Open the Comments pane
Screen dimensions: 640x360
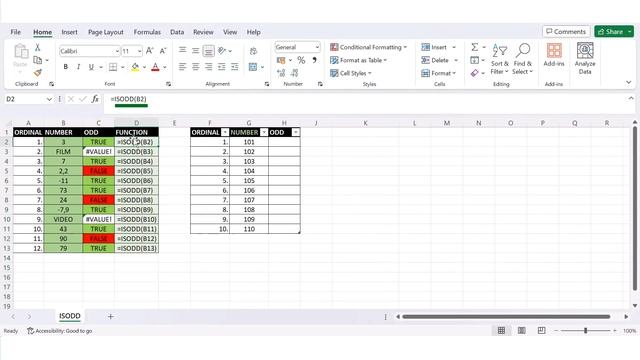click(566, 31)
